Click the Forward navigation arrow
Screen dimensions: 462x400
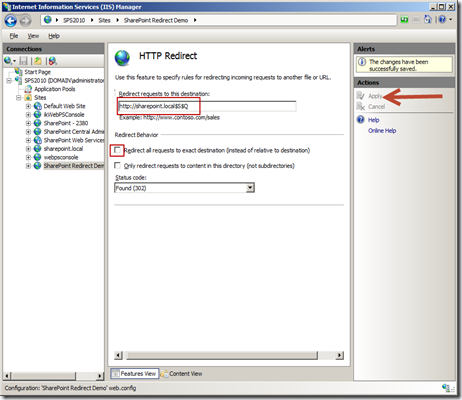click(25, 21)
